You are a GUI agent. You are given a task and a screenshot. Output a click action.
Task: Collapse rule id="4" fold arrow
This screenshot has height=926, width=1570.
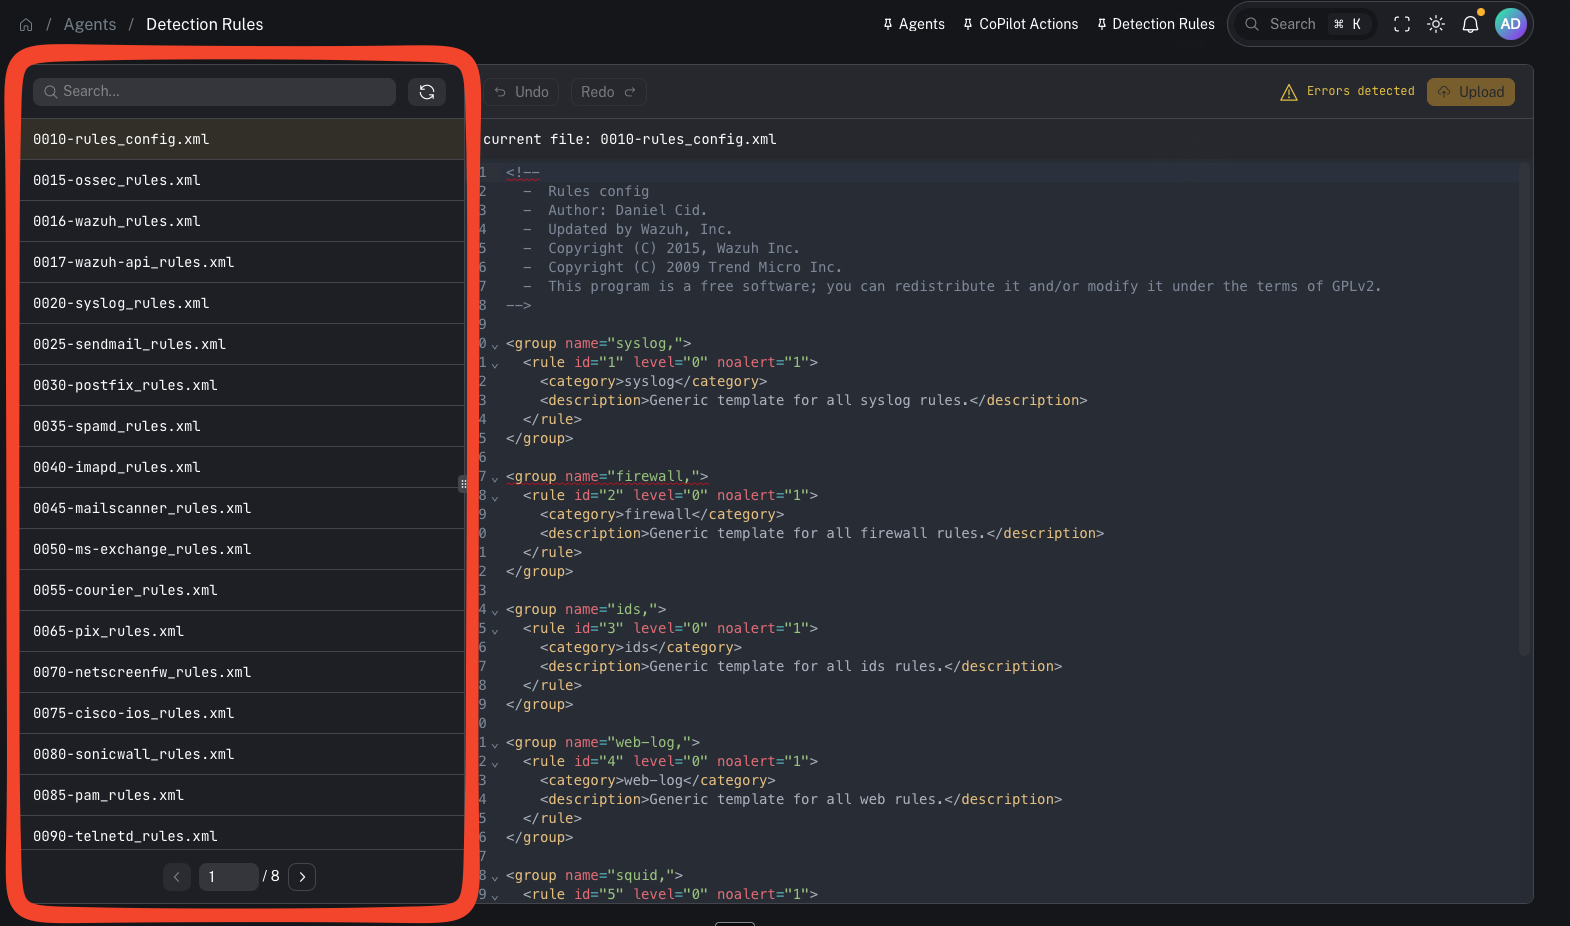click(494, 763)
